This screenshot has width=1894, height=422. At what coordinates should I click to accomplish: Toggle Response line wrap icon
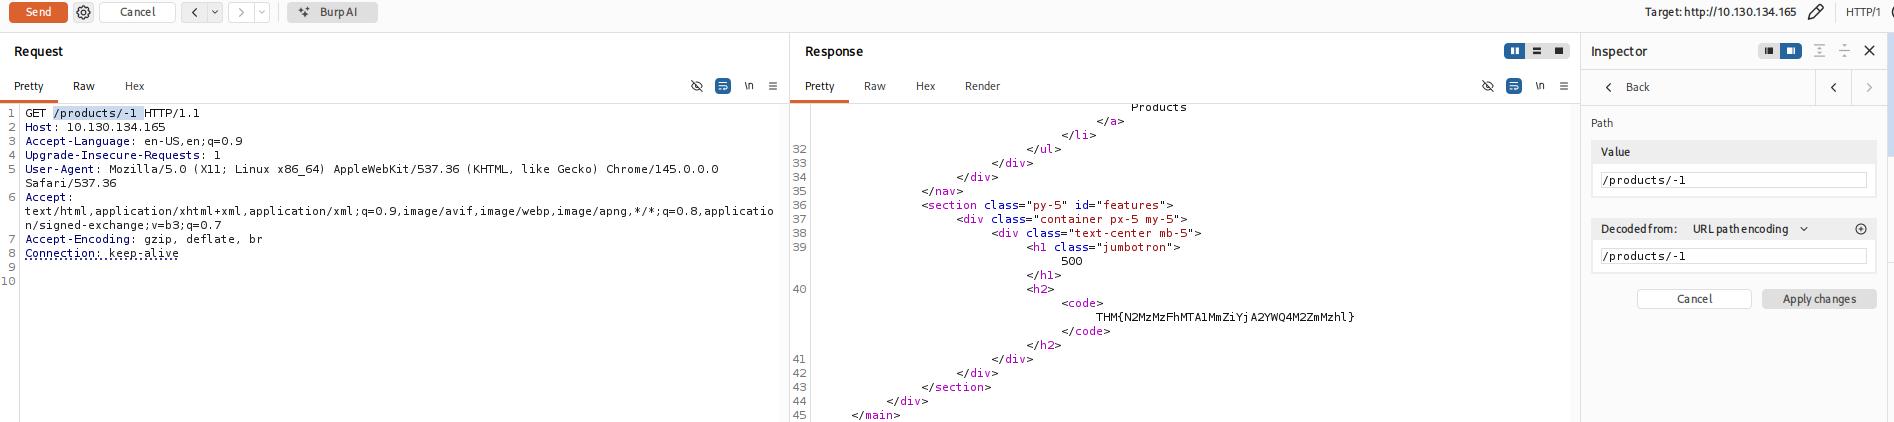pos(1514,87)
